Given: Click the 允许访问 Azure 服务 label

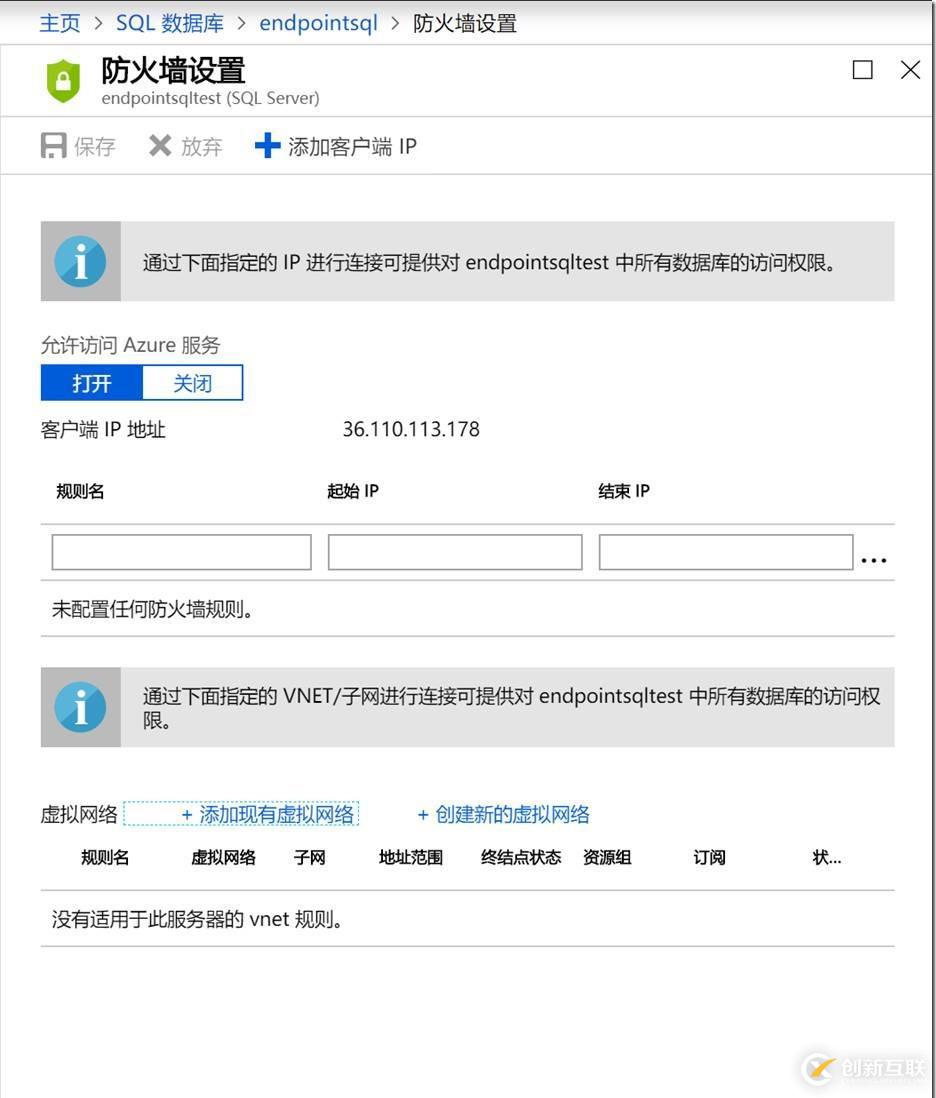Looking at the screenshot, I should pyautogui.click(x=130, y=345).
